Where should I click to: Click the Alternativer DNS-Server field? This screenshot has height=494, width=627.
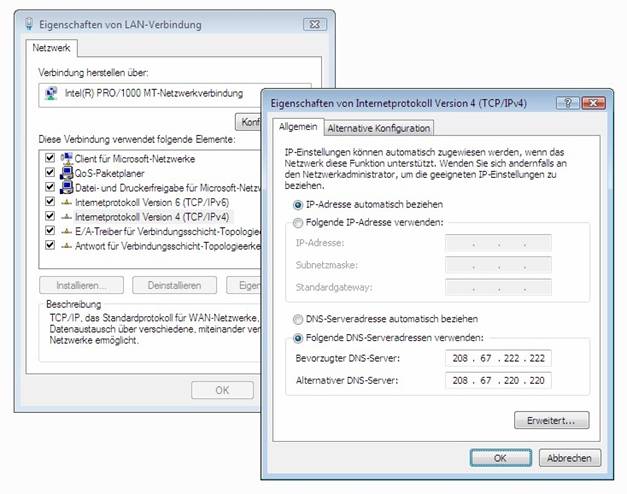(497, 381)
